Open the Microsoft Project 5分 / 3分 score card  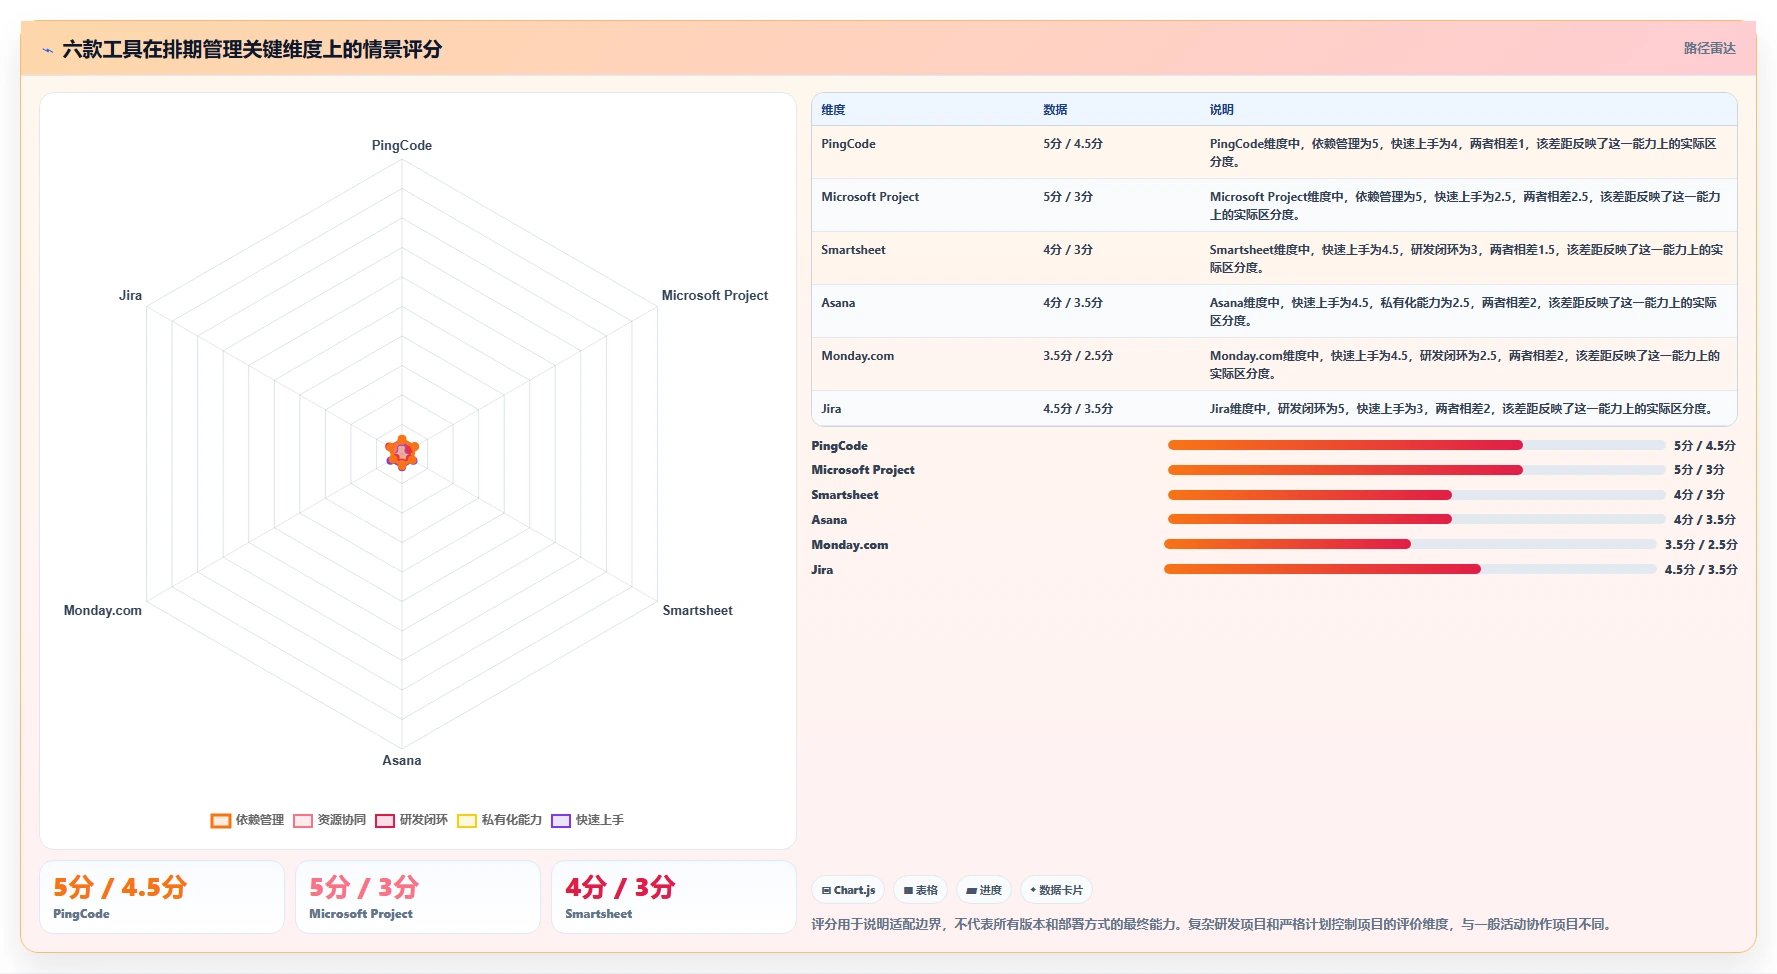[418, 897]
